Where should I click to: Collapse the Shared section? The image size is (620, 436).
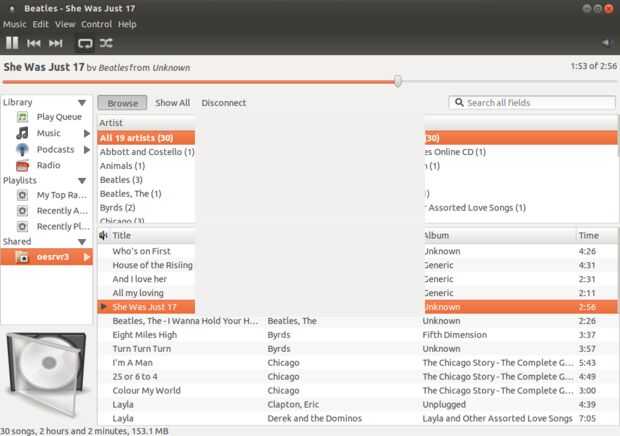pos(82,242)
